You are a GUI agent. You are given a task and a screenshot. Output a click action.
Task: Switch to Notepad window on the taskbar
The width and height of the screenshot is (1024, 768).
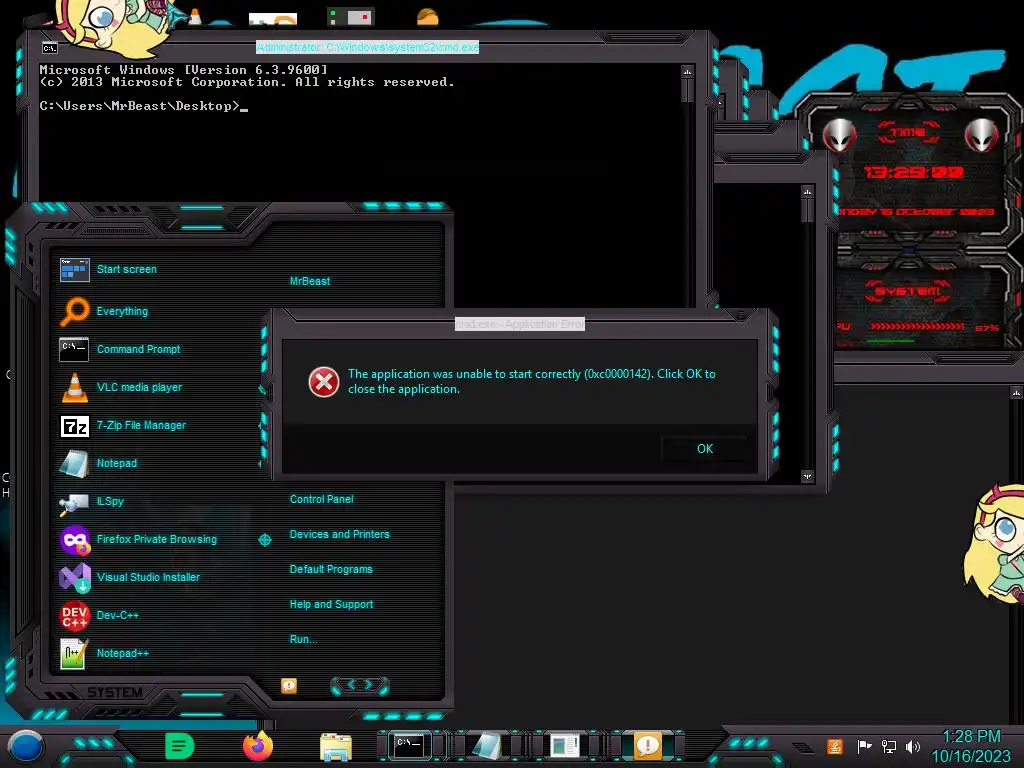(487, 746)
